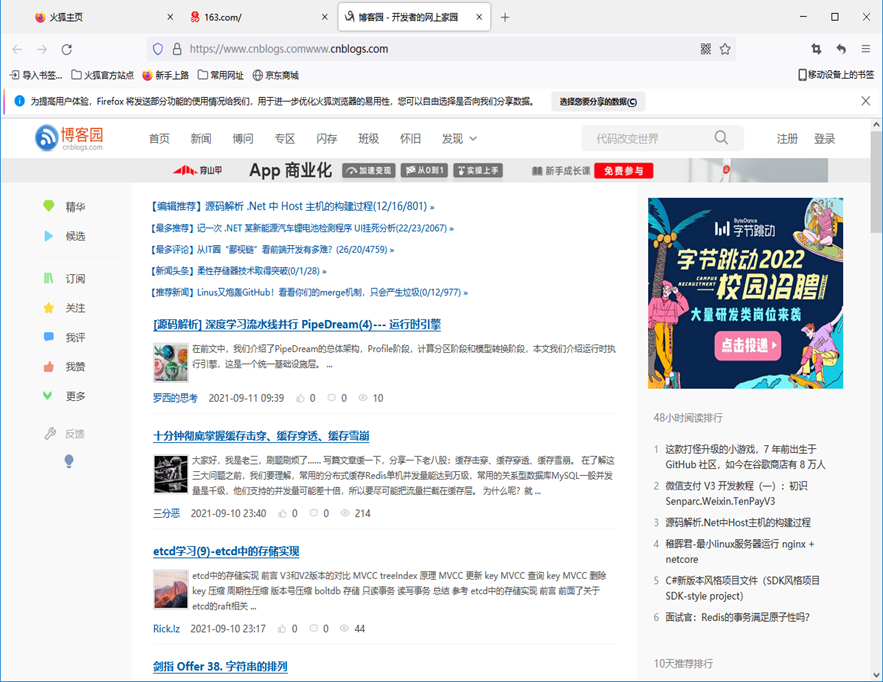Open the 京东商城 bookmark

point(275,75)
